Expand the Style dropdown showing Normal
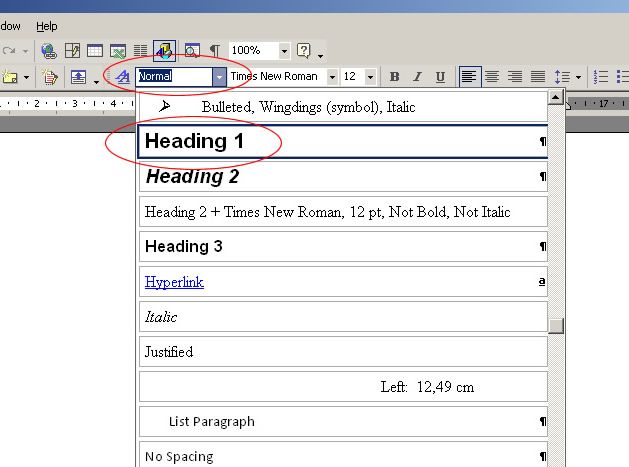The height and width of the screenshot is (467, 629). [x=219, y=77]
